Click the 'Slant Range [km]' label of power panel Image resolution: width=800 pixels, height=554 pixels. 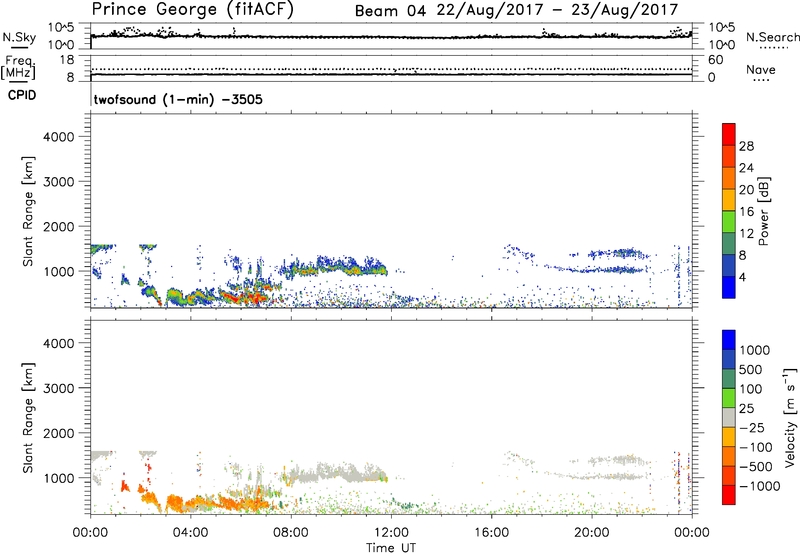28,211
